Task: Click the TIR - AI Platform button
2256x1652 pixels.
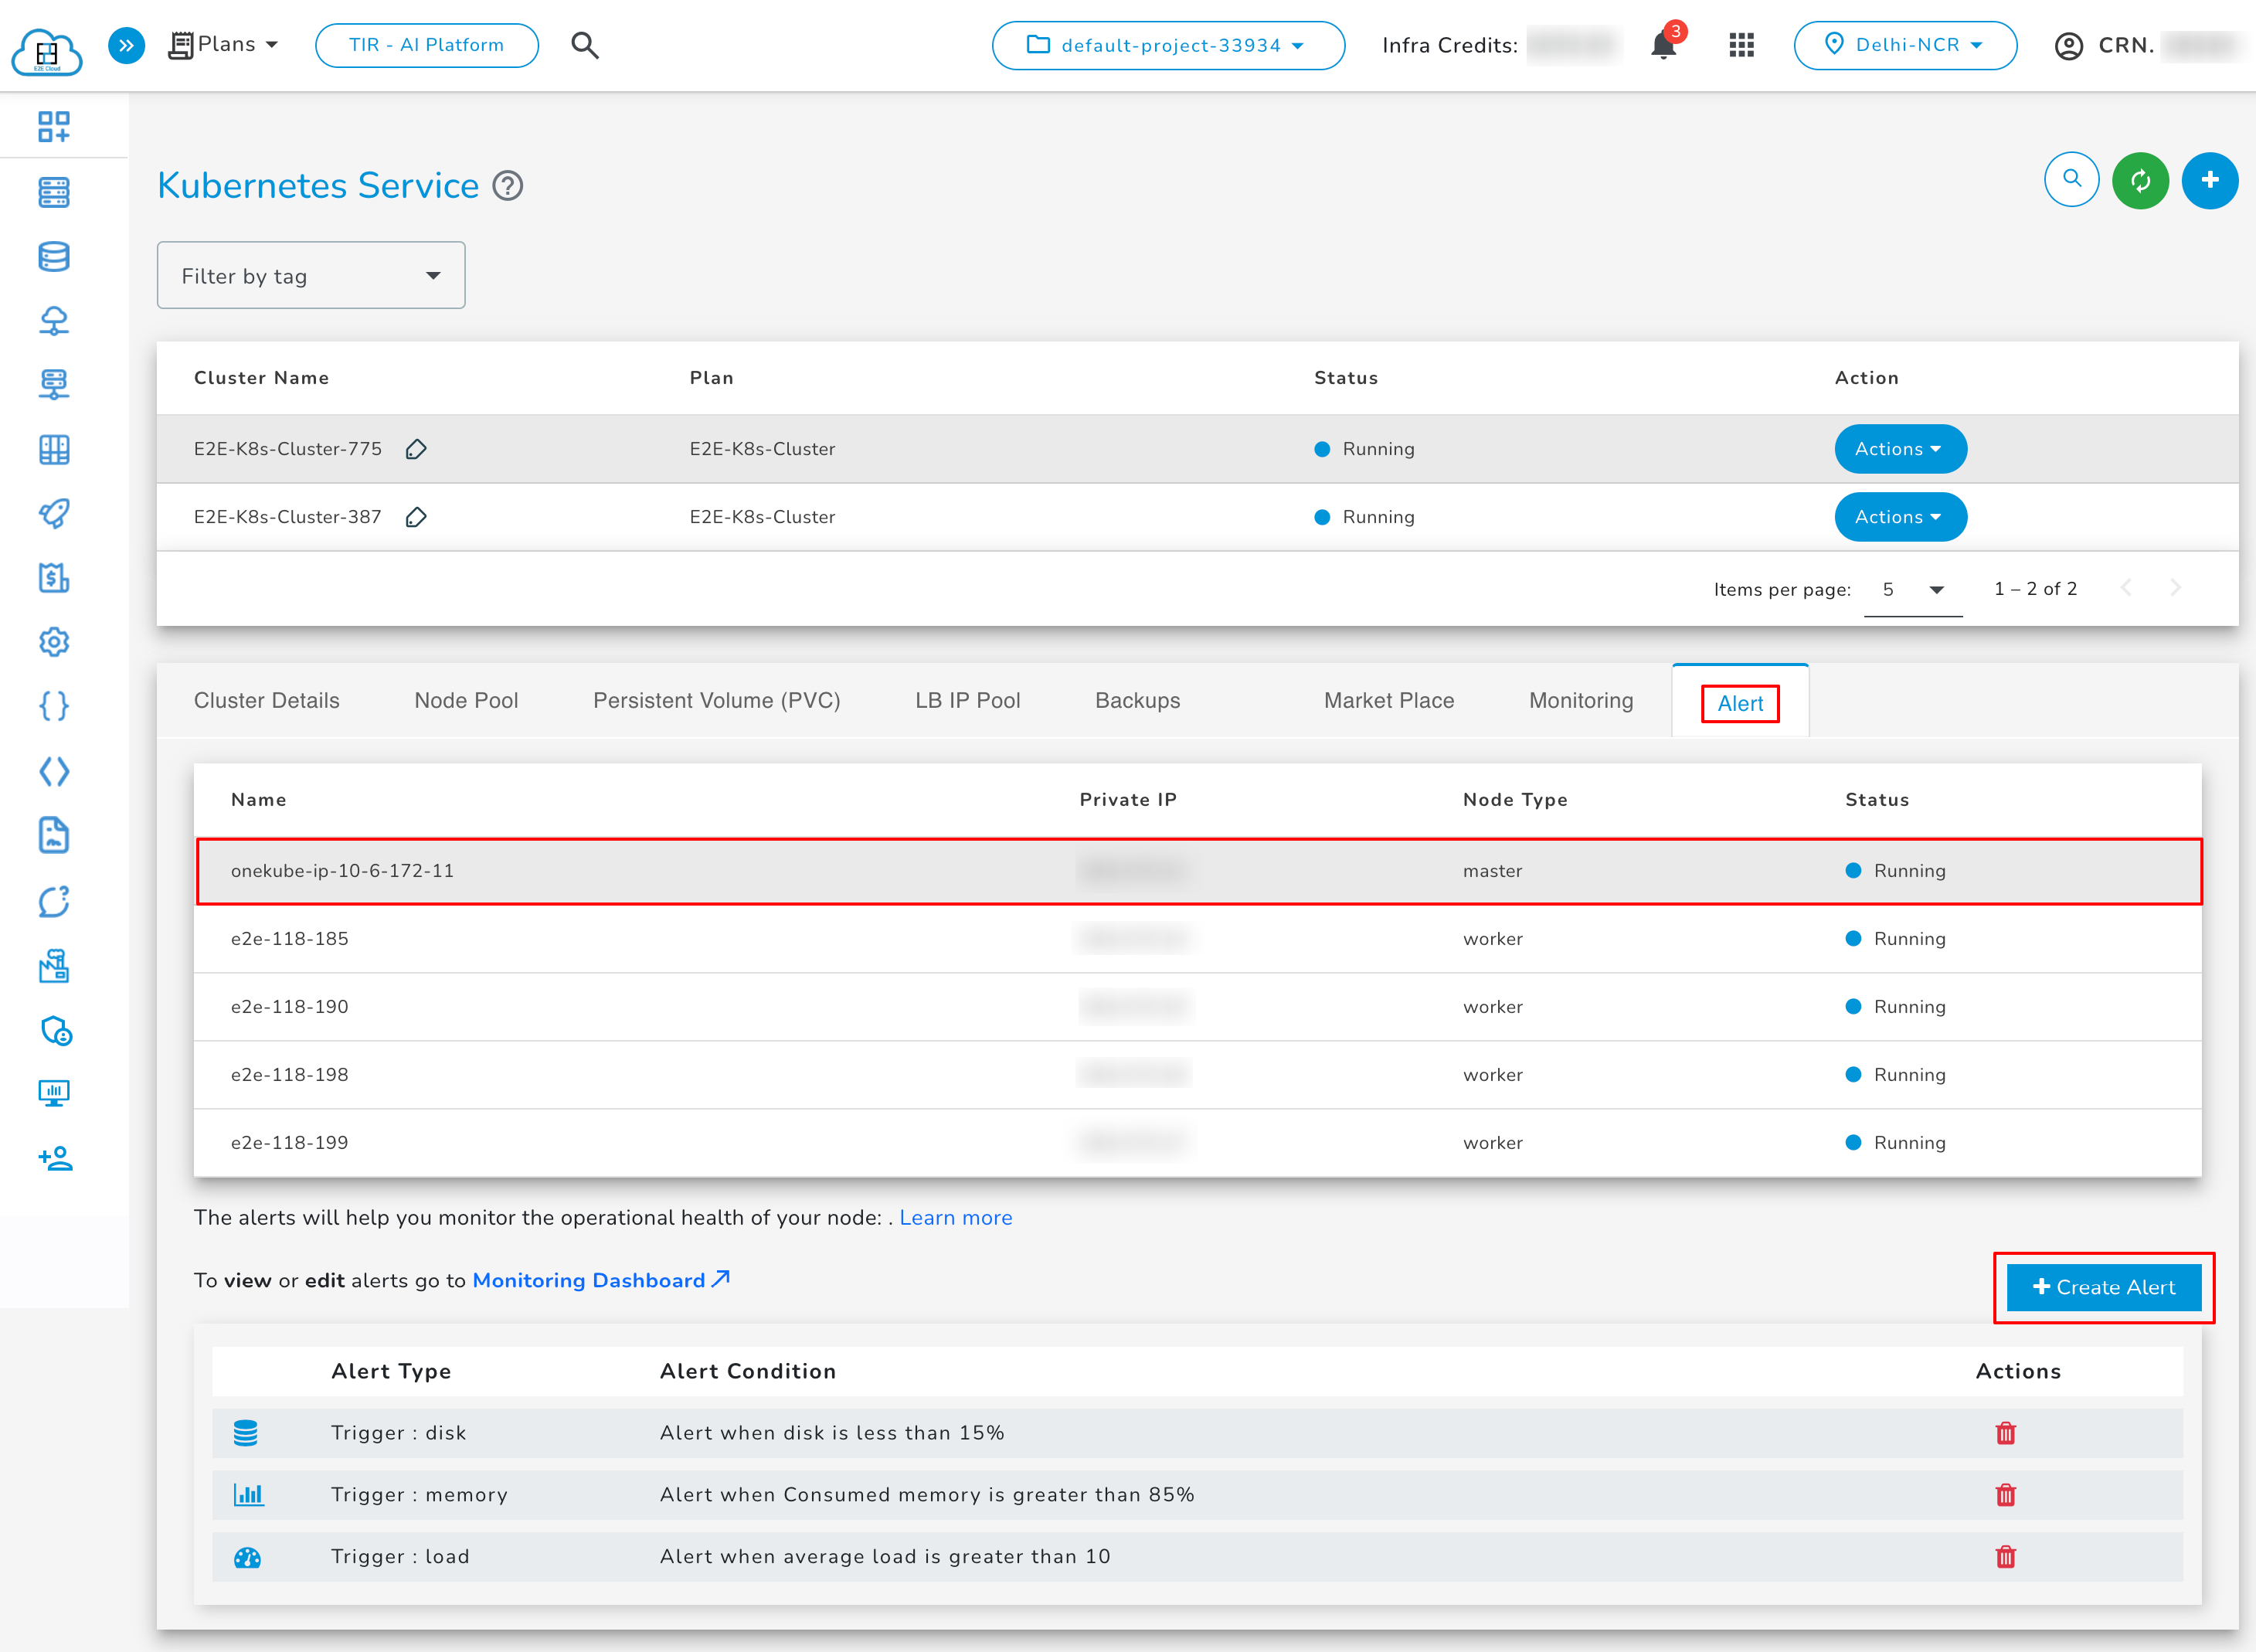Action: click(427, 45)
